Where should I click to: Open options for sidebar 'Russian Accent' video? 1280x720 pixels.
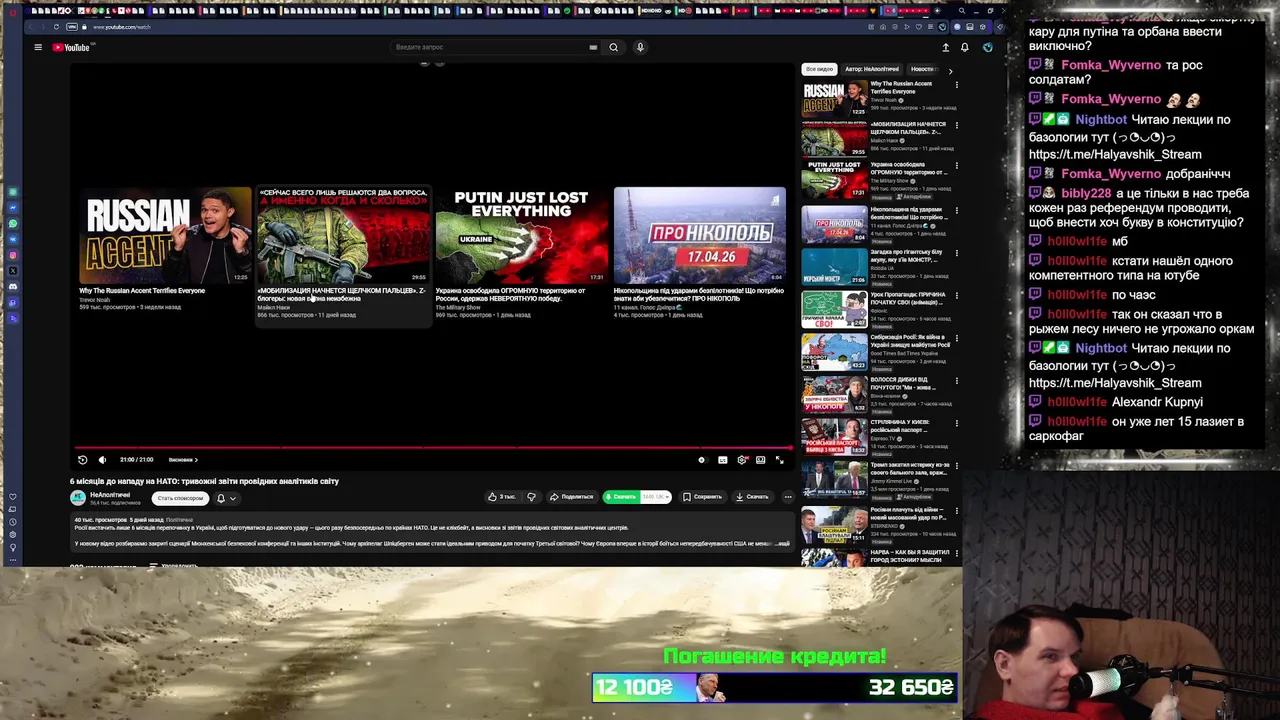[x=957, y=85]
